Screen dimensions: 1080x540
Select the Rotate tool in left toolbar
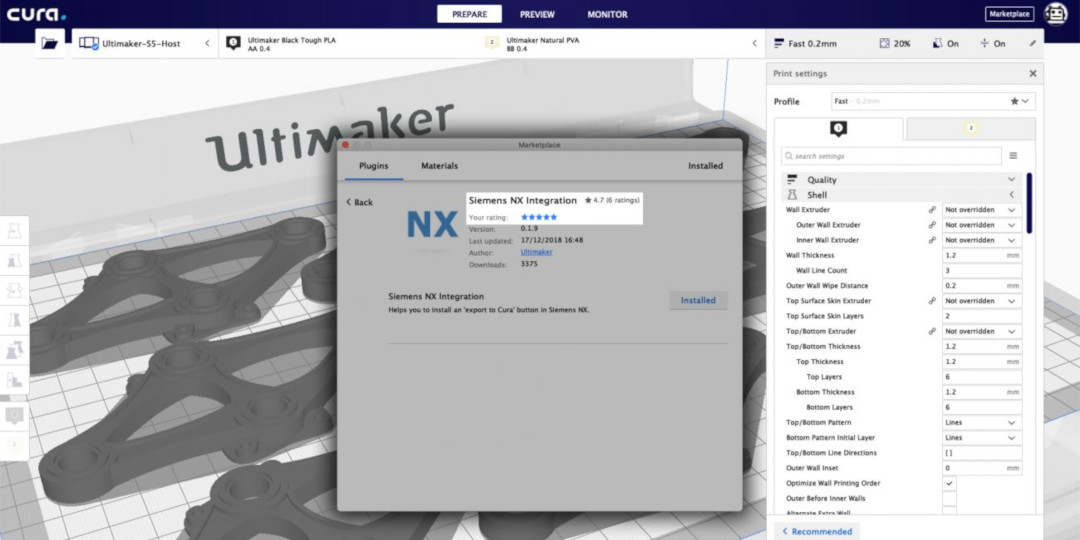[x=14, y=290]
